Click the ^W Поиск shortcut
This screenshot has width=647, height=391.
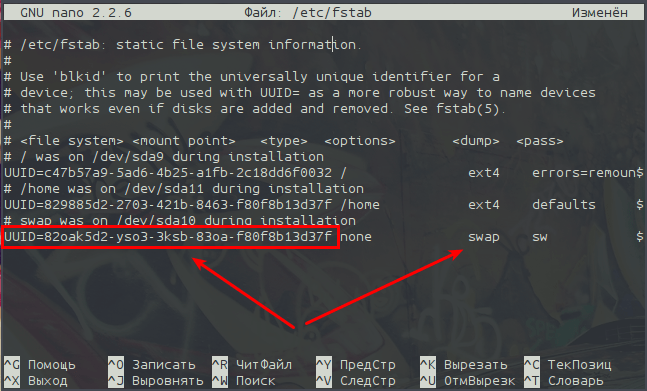(x=243, y=381)
